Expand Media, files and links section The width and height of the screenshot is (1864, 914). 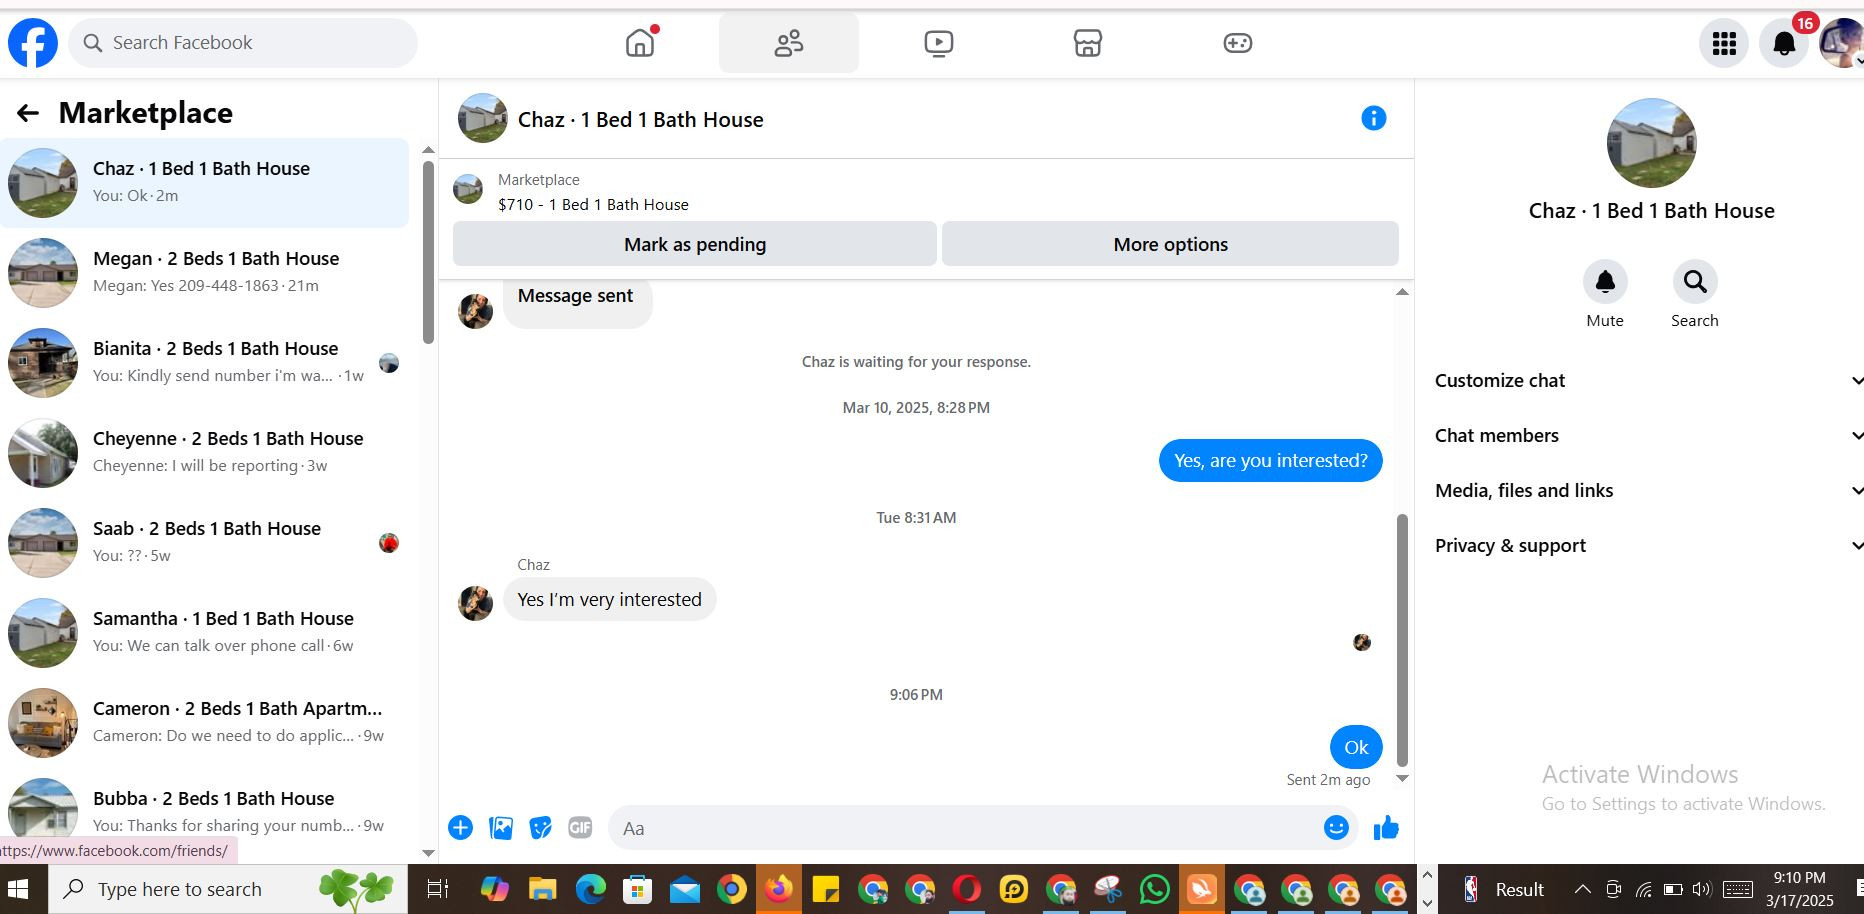click(1648, 490)
